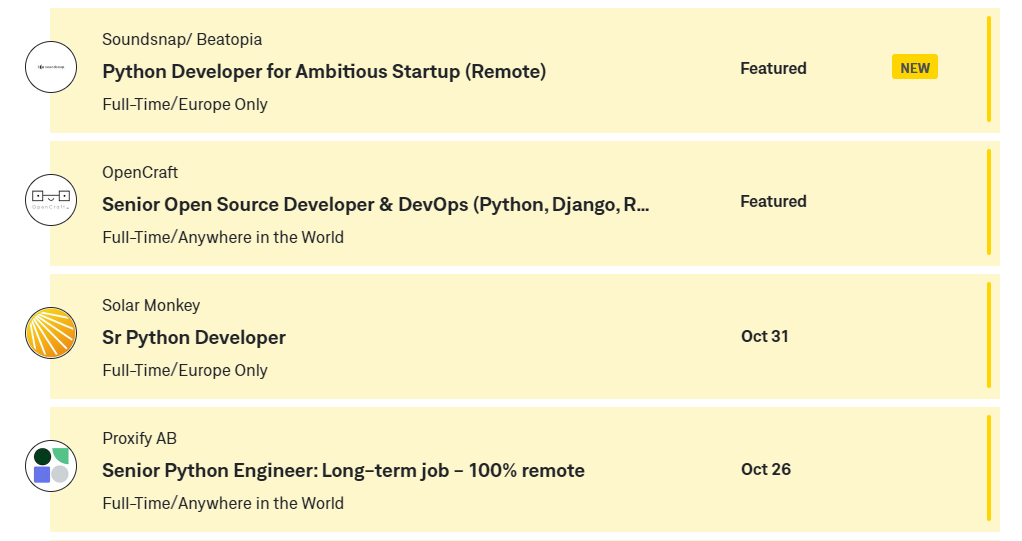Image resolution: width=1022 pixels, height=541 pixels.
Task: Click the Soundsnap company logo
Action: [x=51, y=67]
